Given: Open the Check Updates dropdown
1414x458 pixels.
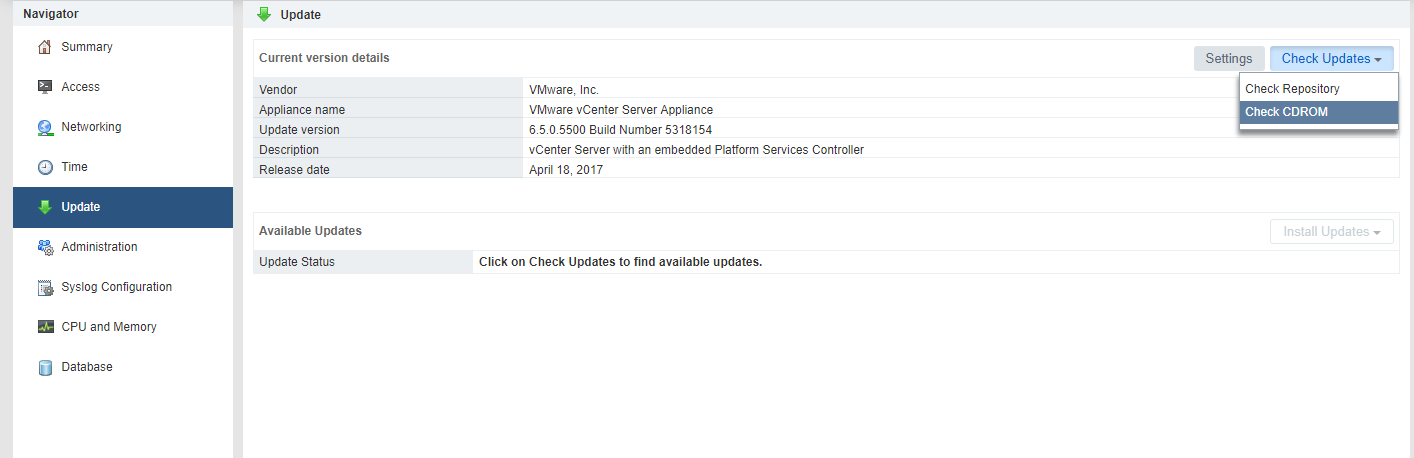Looking at the screenshot, I should 1331,59.
